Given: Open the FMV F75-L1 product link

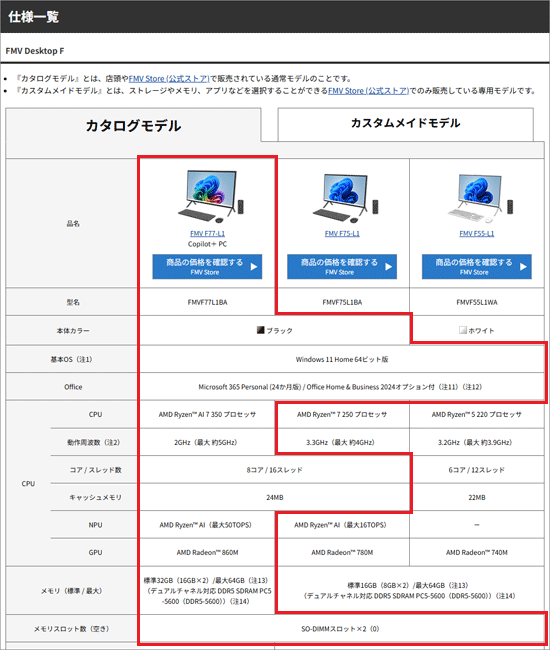Looking at the screenshot, I should pyautogui.click(x=342, y=233).
